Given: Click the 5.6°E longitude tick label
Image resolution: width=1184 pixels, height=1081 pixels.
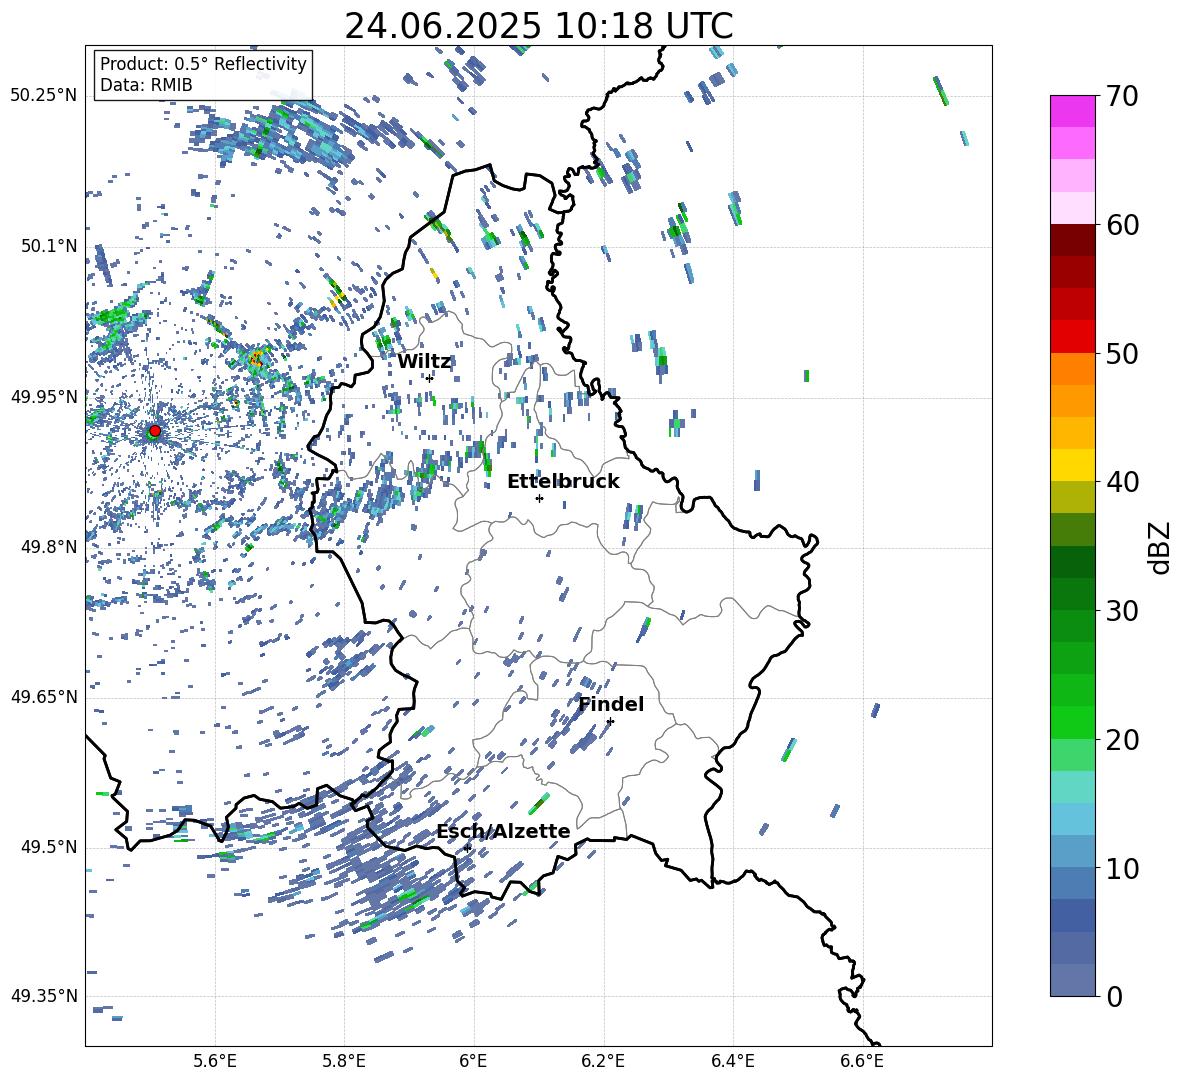Looking at the screenshot, I should pyautogui.click(x=215, y=1062).
